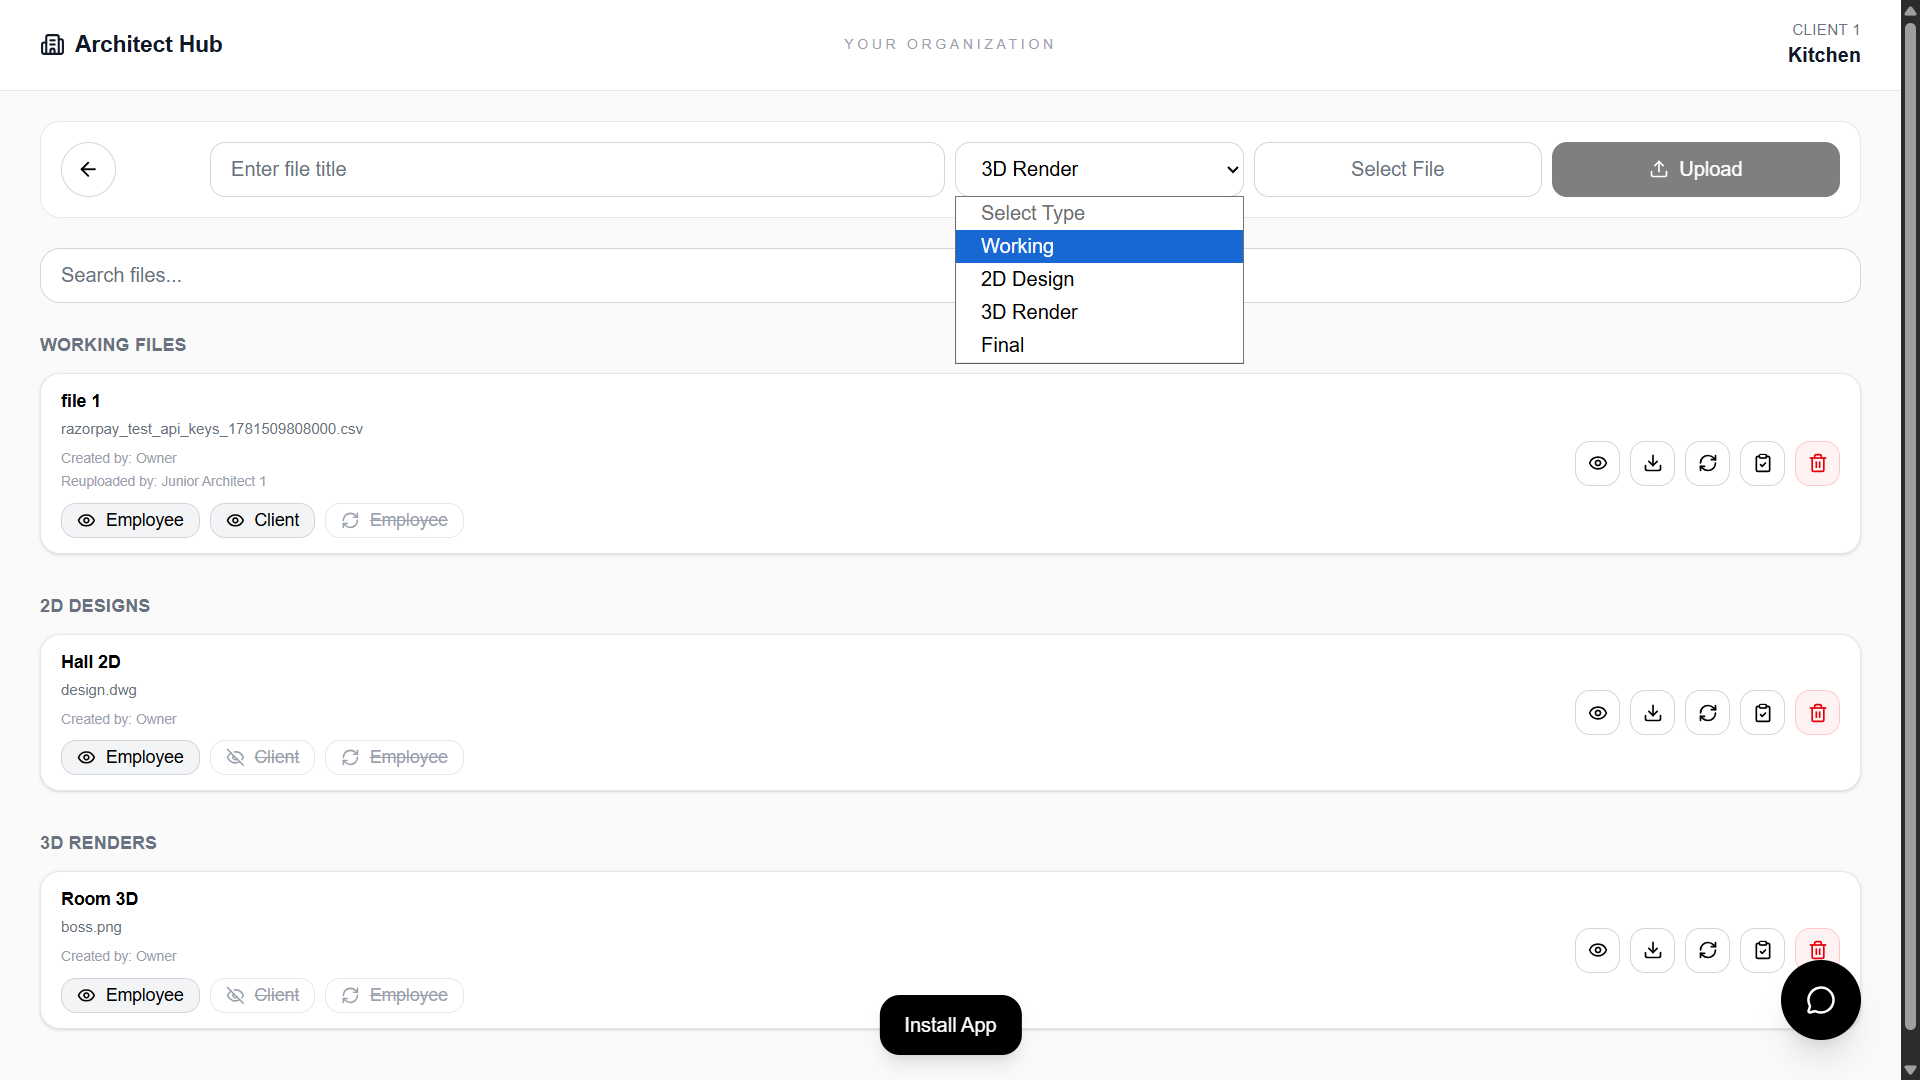1920x1080 pixels.
Task: Click the Kitchen project name
Action: pos(1824,55)
